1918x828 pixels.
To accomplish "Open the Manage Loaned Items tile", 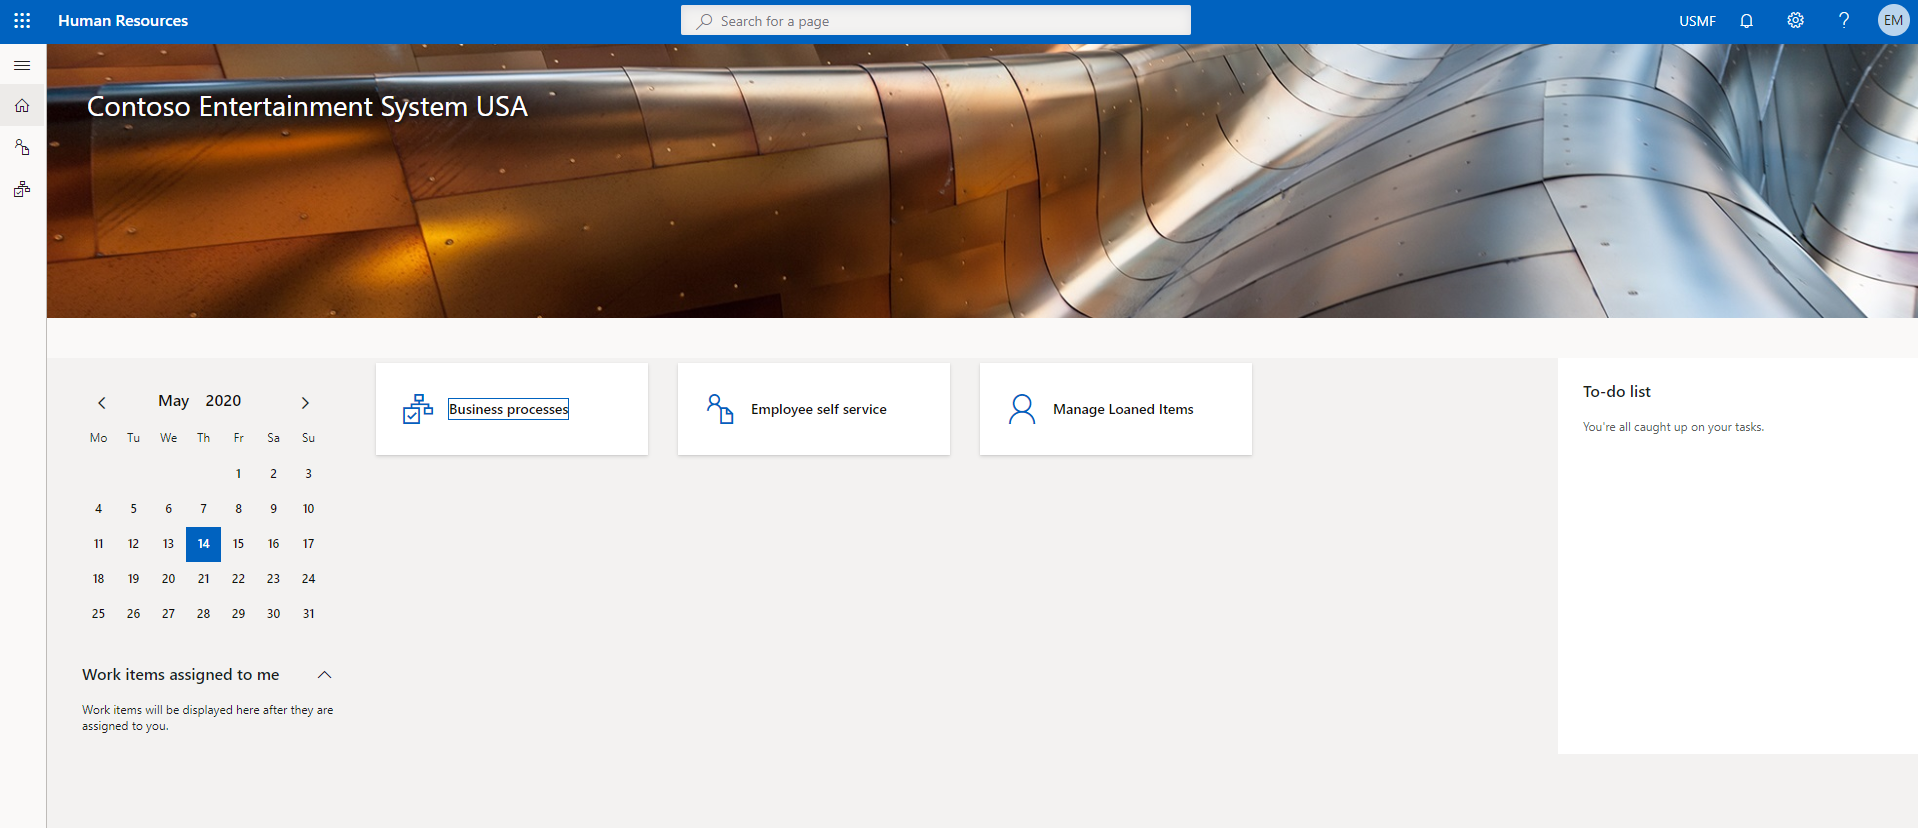I will [1115, 409].
